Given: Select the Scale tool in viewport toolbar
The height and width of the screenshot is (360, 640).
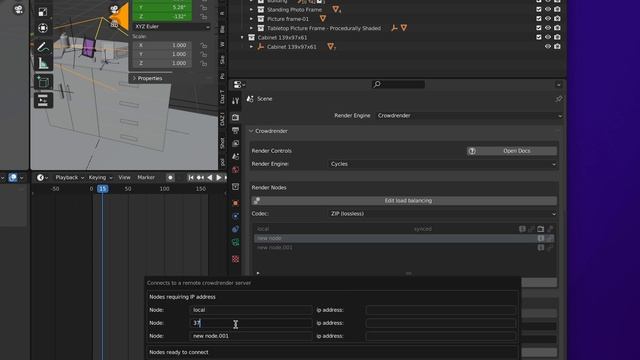Looking at the screenshot, I should pos(43,12).
